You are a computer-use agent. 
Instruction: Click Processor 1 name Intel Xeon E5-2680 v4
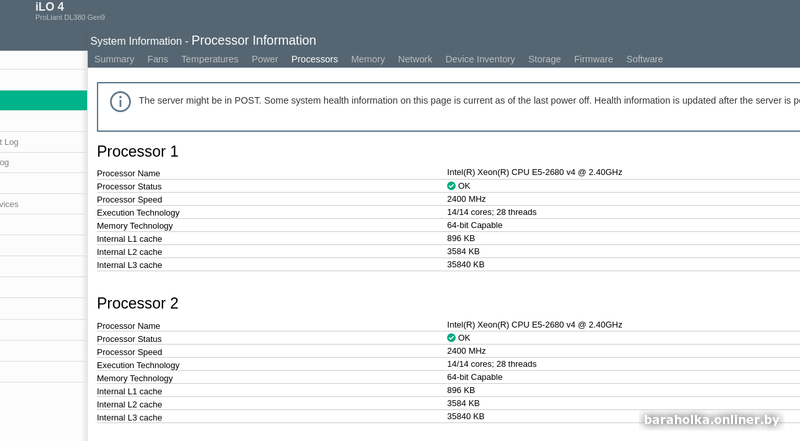click(534, 173)
